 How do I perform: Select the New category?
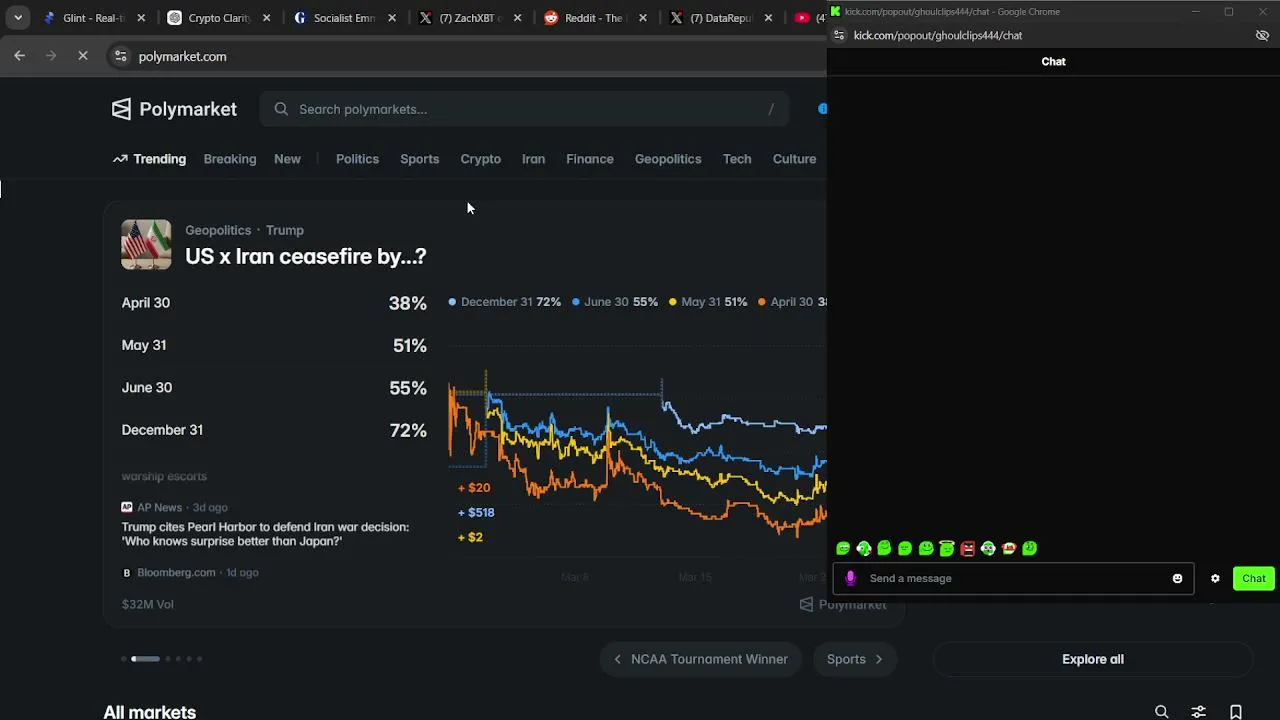click(x=287, y=159)
